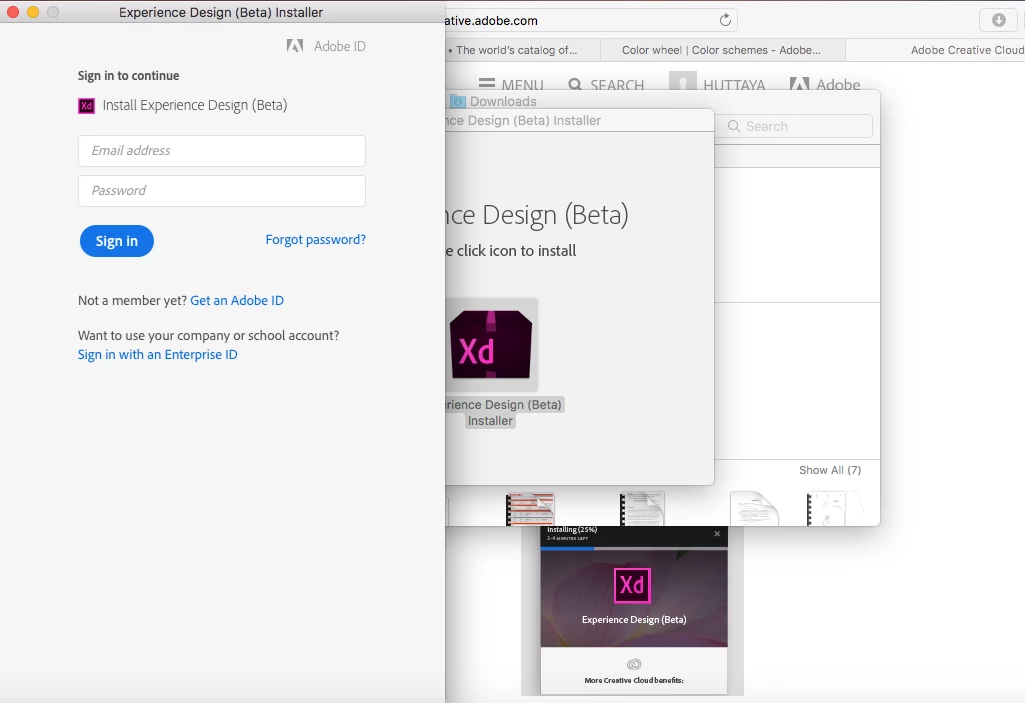The width and height of the screenshot is (1025, 703).
Task: Click SEARCH on the Adobe page
Action: pyautogui.click(x=607, y=85)
